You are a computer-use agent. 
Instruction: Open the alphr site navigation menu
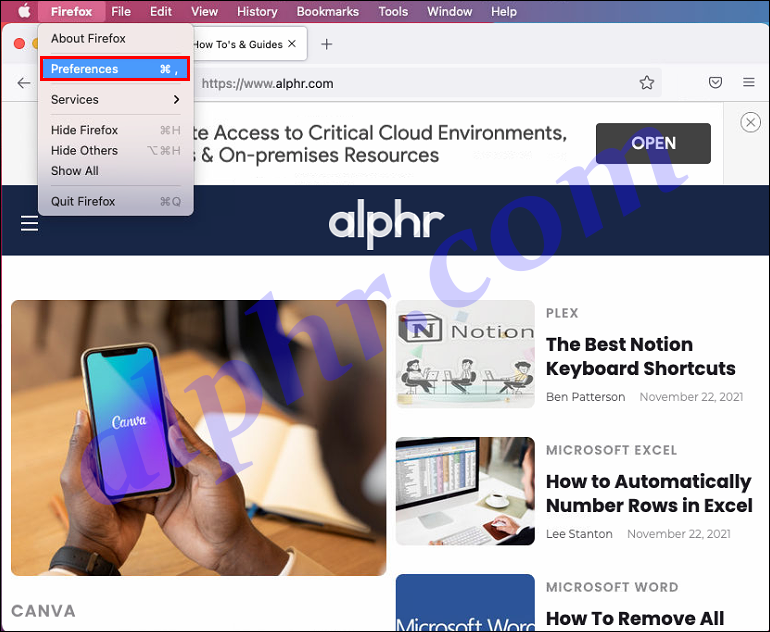coord(29,223)
